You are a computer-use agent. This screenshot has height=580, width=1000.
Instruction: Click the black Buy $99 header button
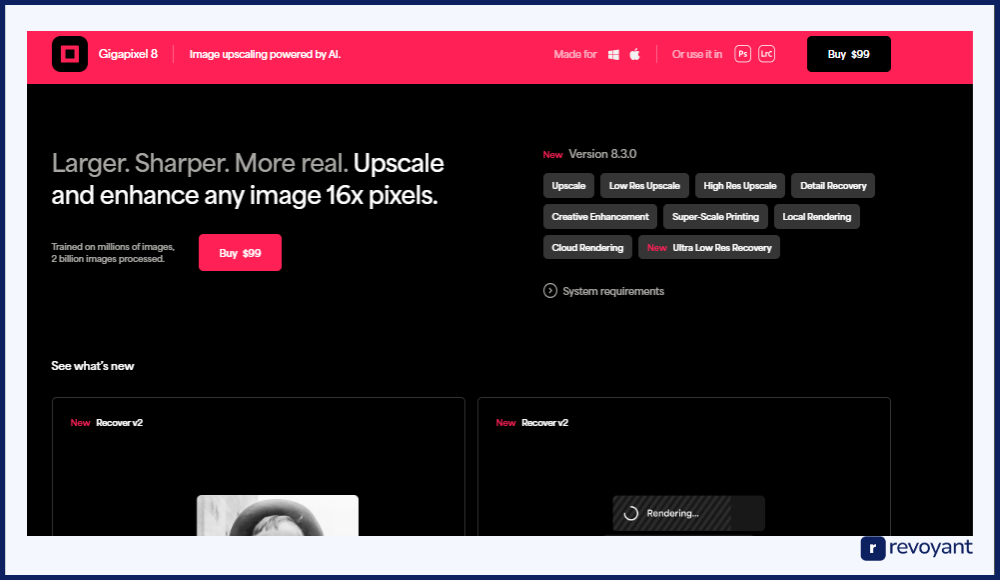pos(848,54)
